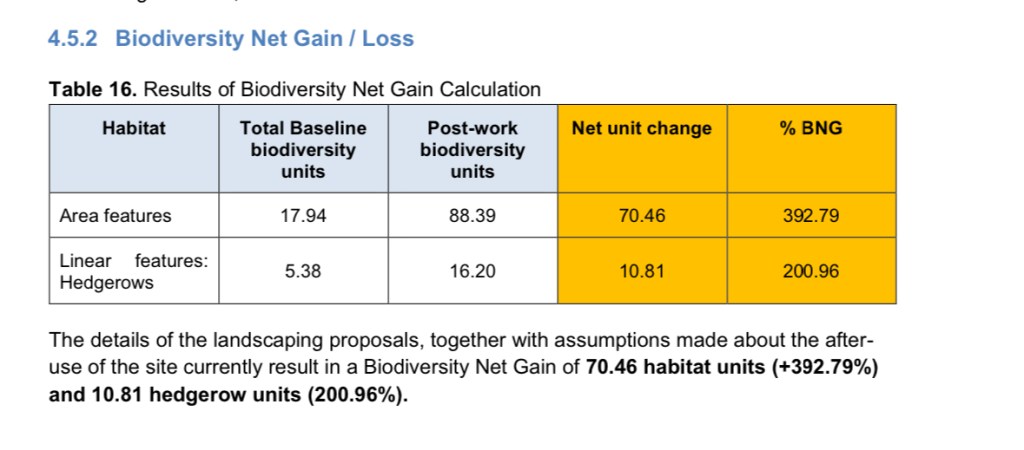
Task: Click bold text '70.46 habitat units (+392.79%)'
Action: pos(732,366)
